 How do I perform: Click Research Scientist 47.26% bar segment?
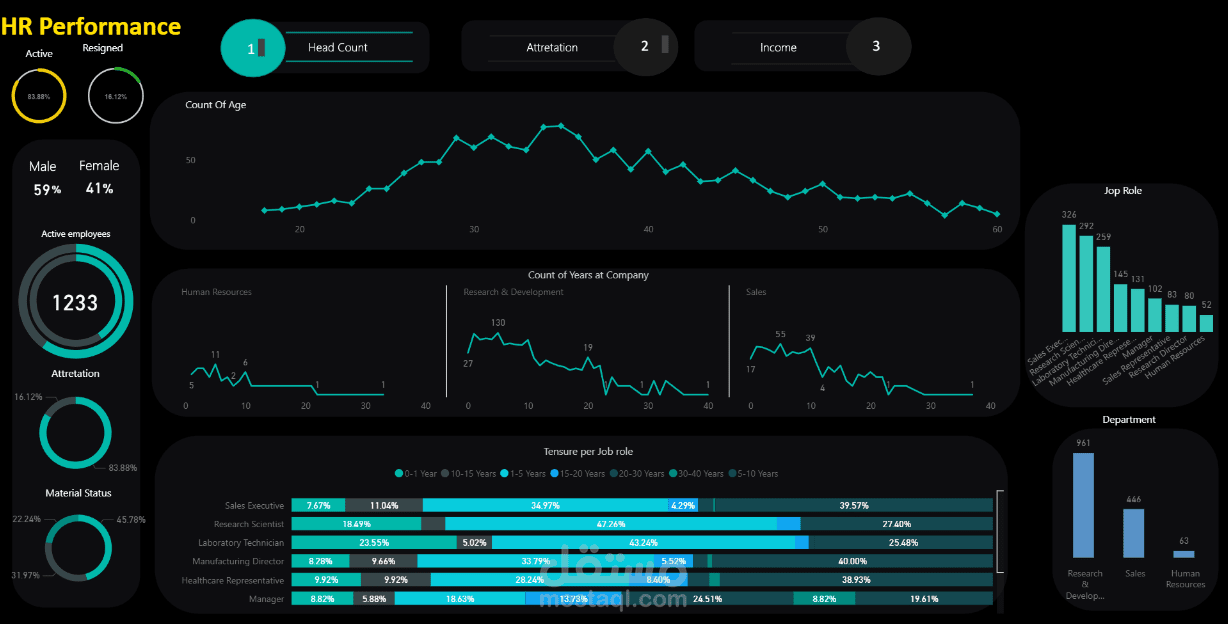[x=611, y=524]
